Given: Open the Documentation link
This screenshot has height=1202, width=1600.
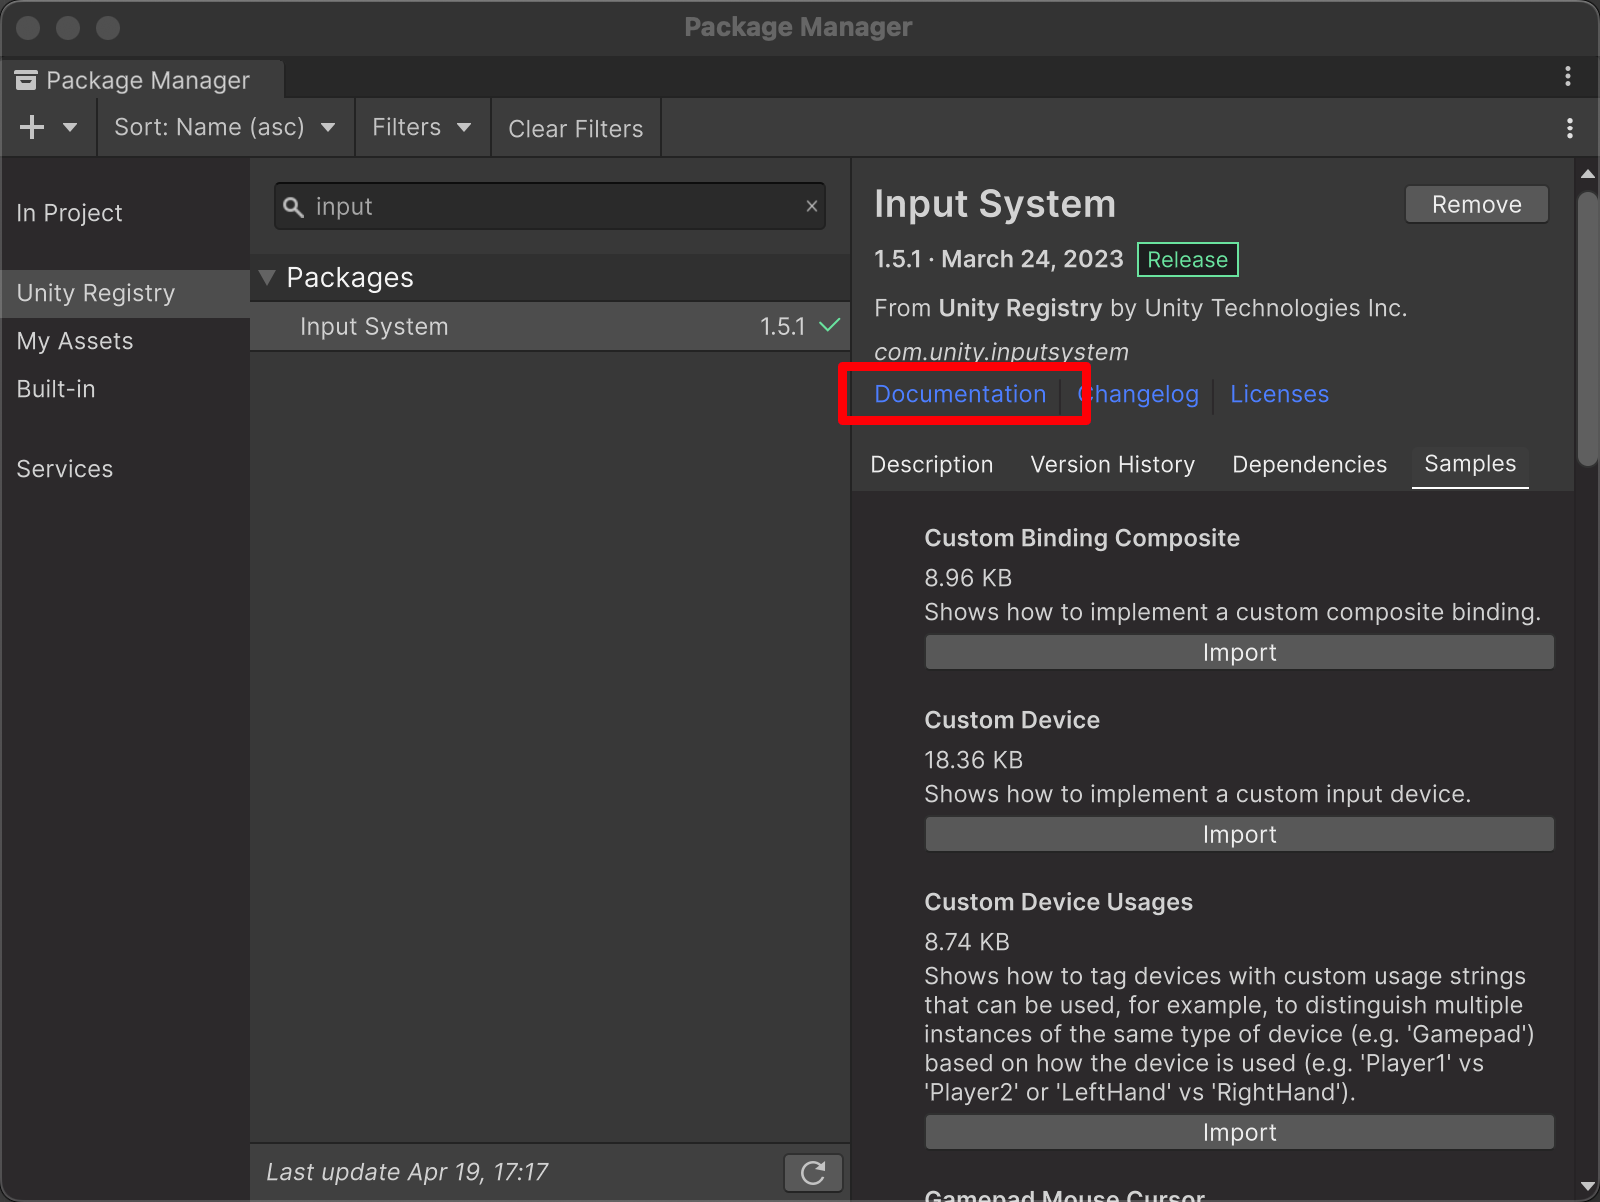Looking at the screenshot, I should pyautogui.click(x=960, y=394).
